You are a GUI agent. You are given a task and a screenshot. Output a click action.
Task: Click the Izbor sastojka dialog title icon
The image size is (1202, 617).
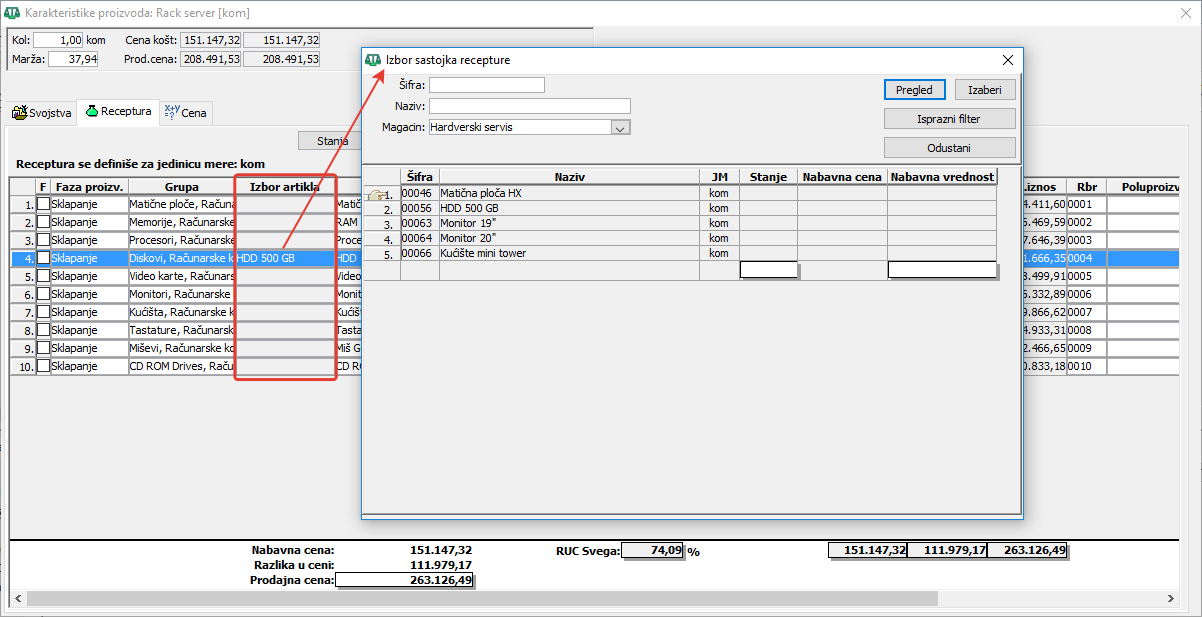(373, 60)
